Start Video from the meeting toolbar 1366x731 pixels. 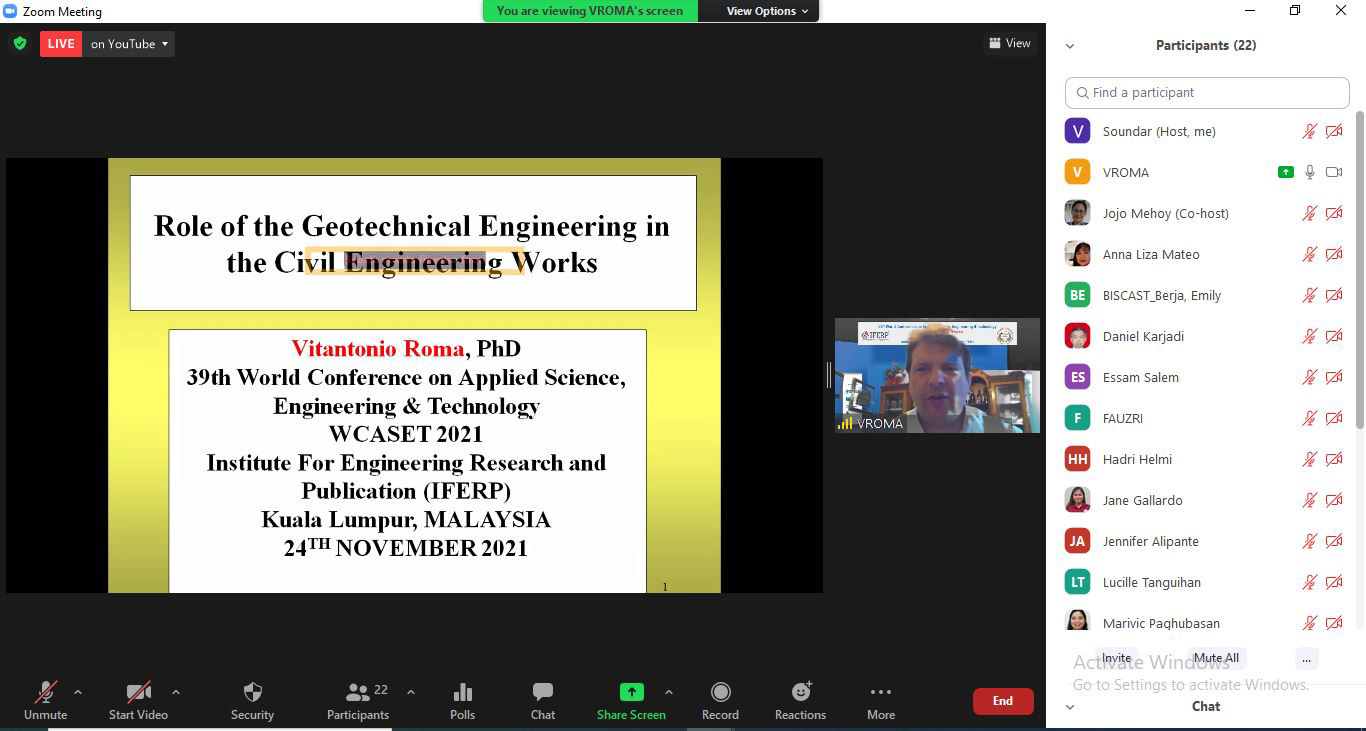pos(138,700)
